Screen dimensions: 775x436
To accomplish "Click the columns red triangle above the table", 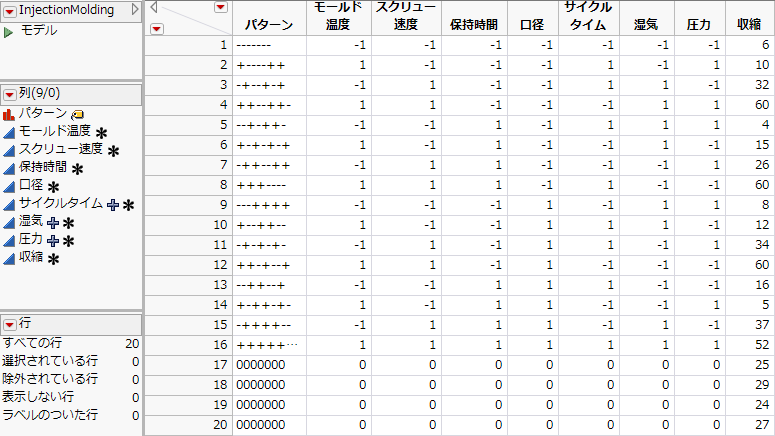I will [x=220, y=7].
